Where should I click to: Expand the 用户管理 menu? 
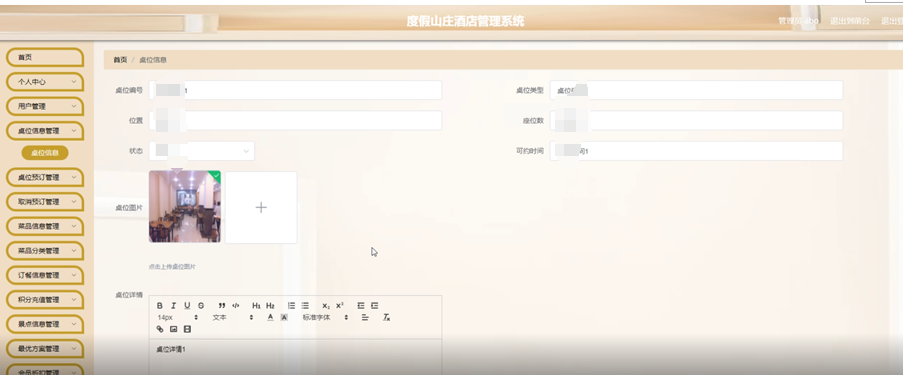coord(45,107)
